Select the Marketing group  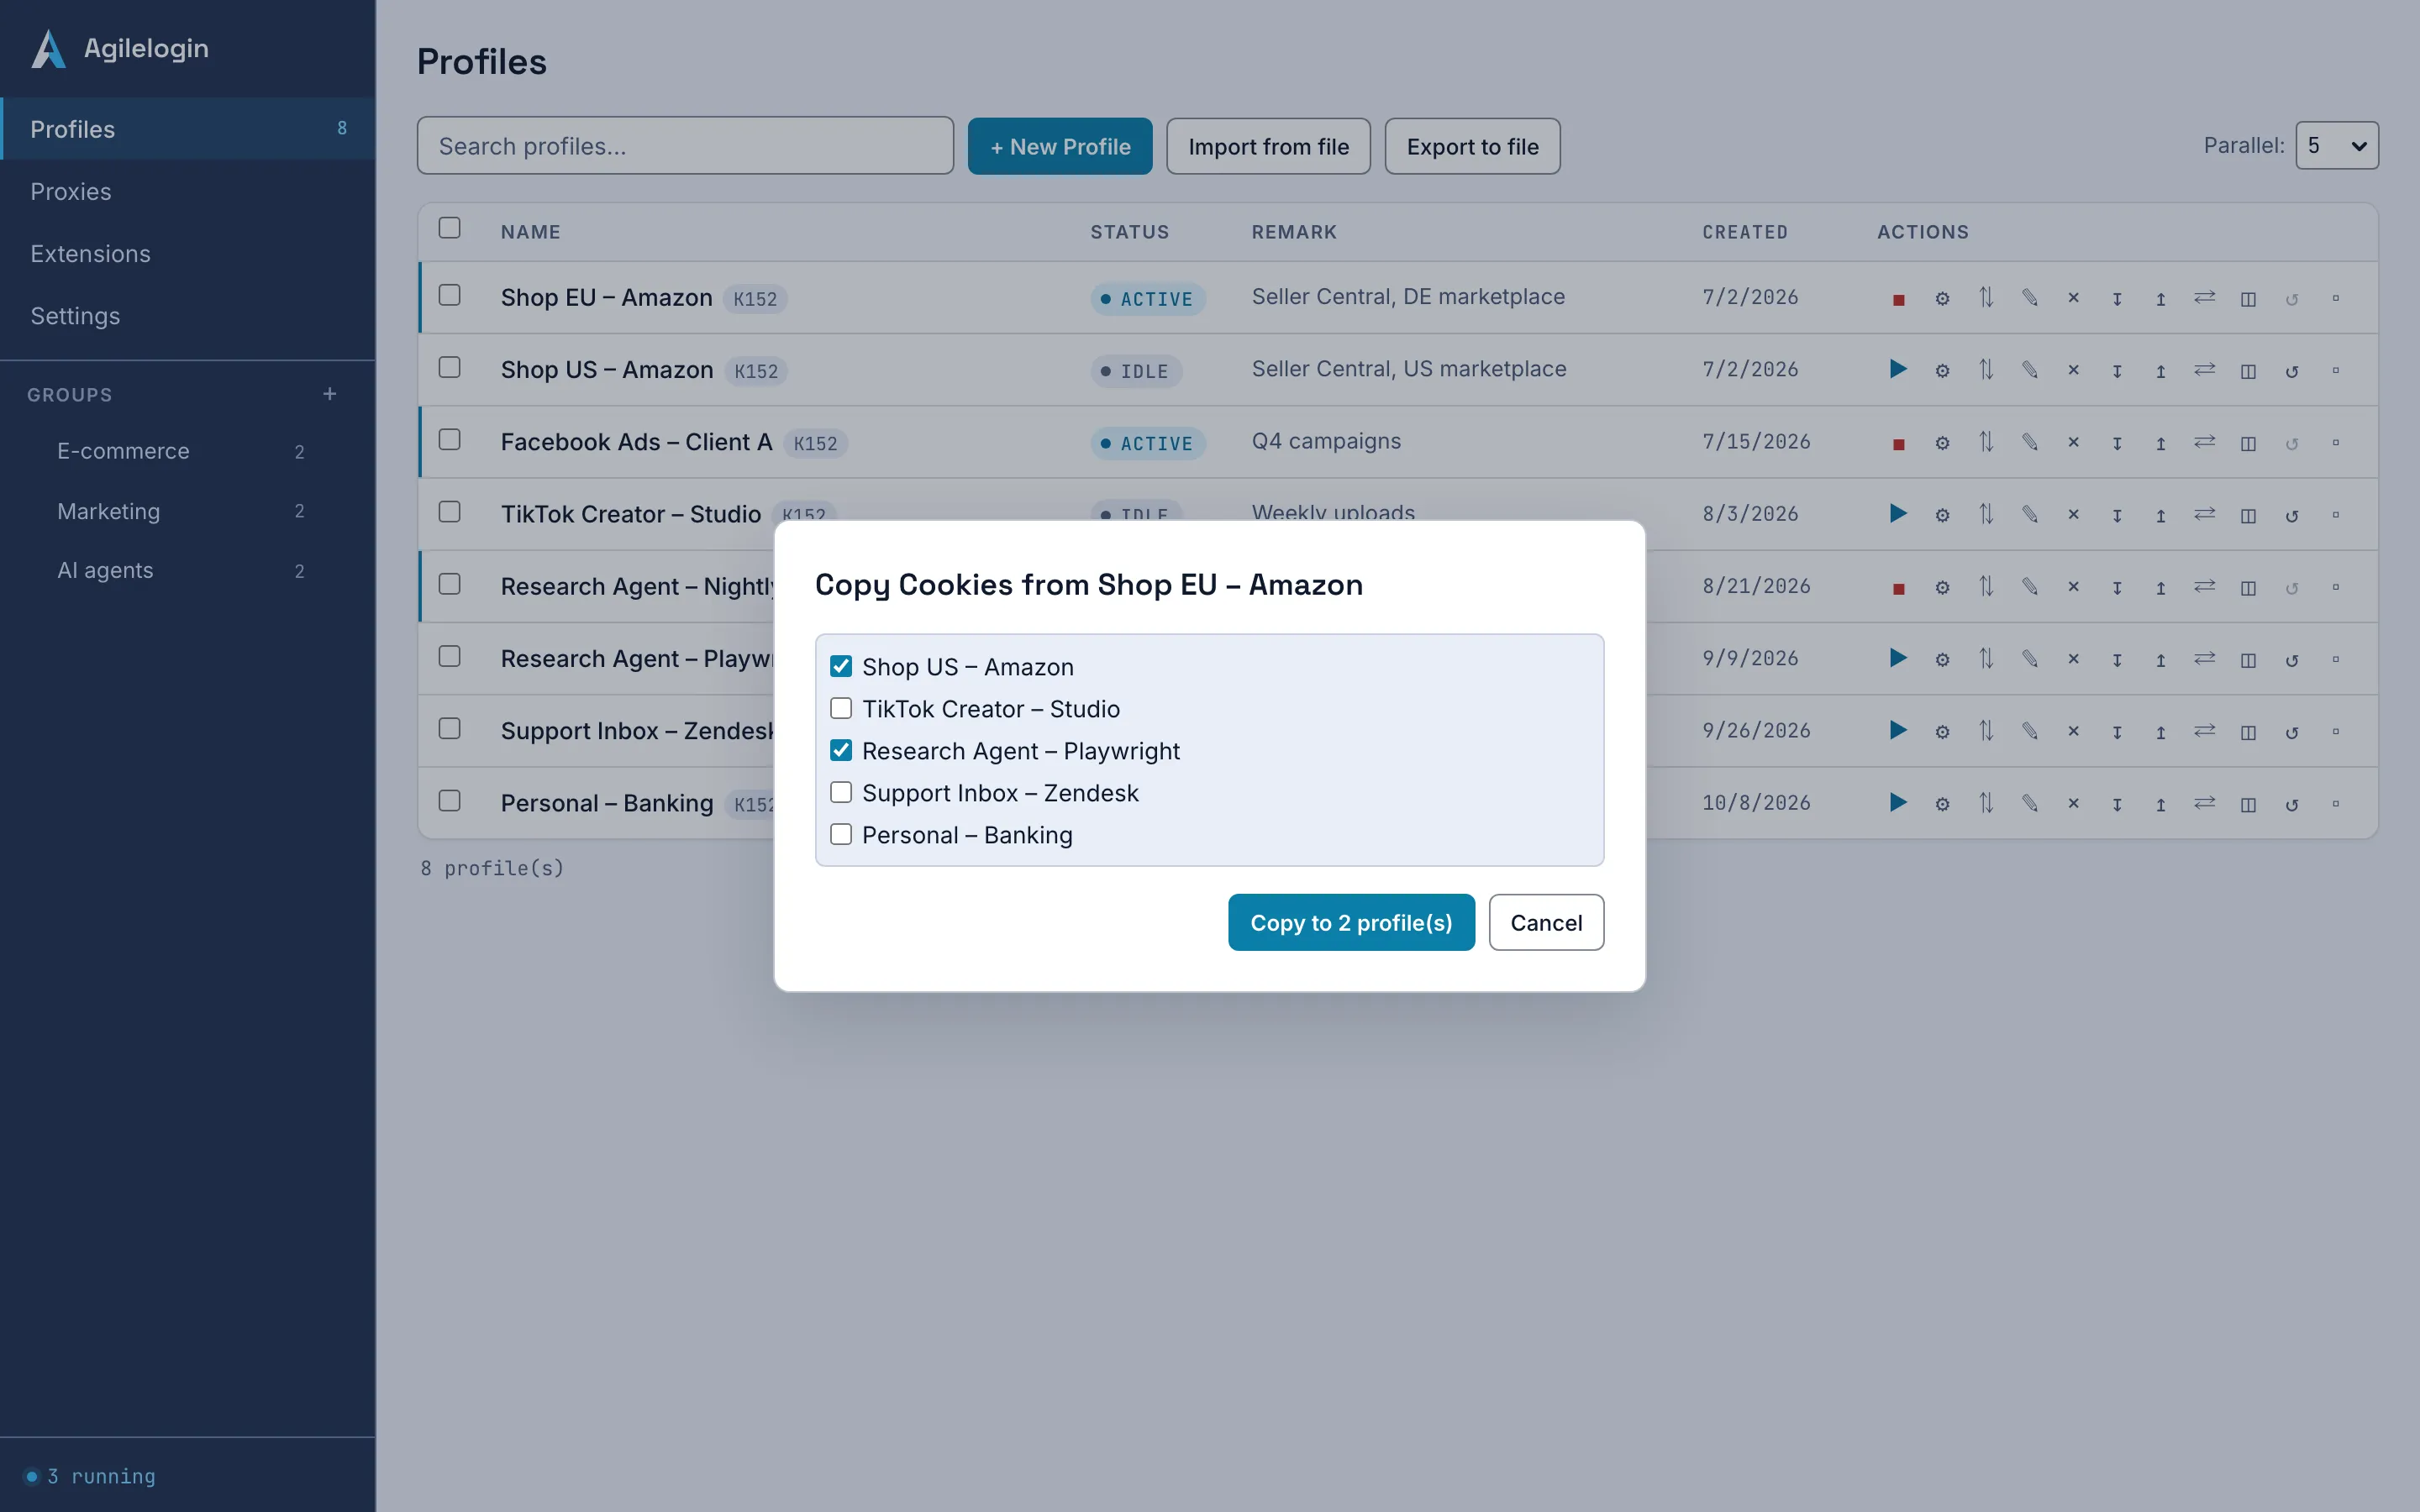click(180, 511)
